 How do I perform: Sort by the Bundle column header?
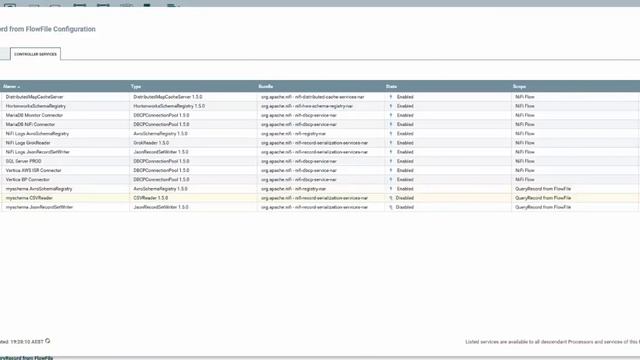click(266, 87)
